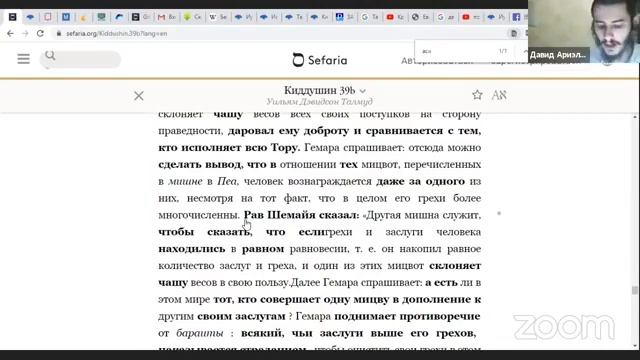Open text display settings icon
The height and width of the screenshot is (360, 640).
499,95
